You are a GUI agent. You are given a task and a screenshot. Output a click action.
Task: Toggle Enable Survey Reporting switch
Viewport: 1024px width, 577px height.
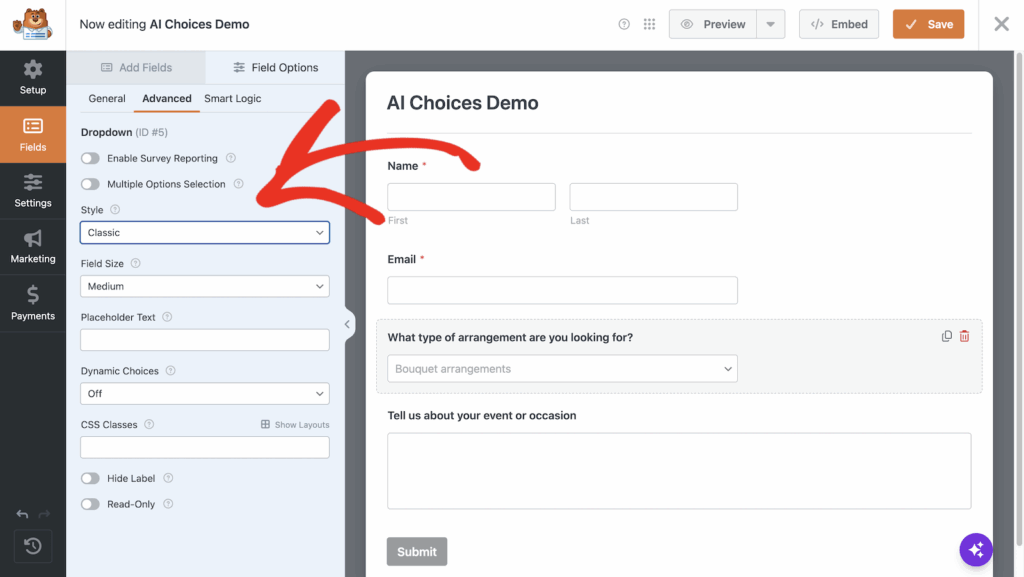tap(90, 158)
